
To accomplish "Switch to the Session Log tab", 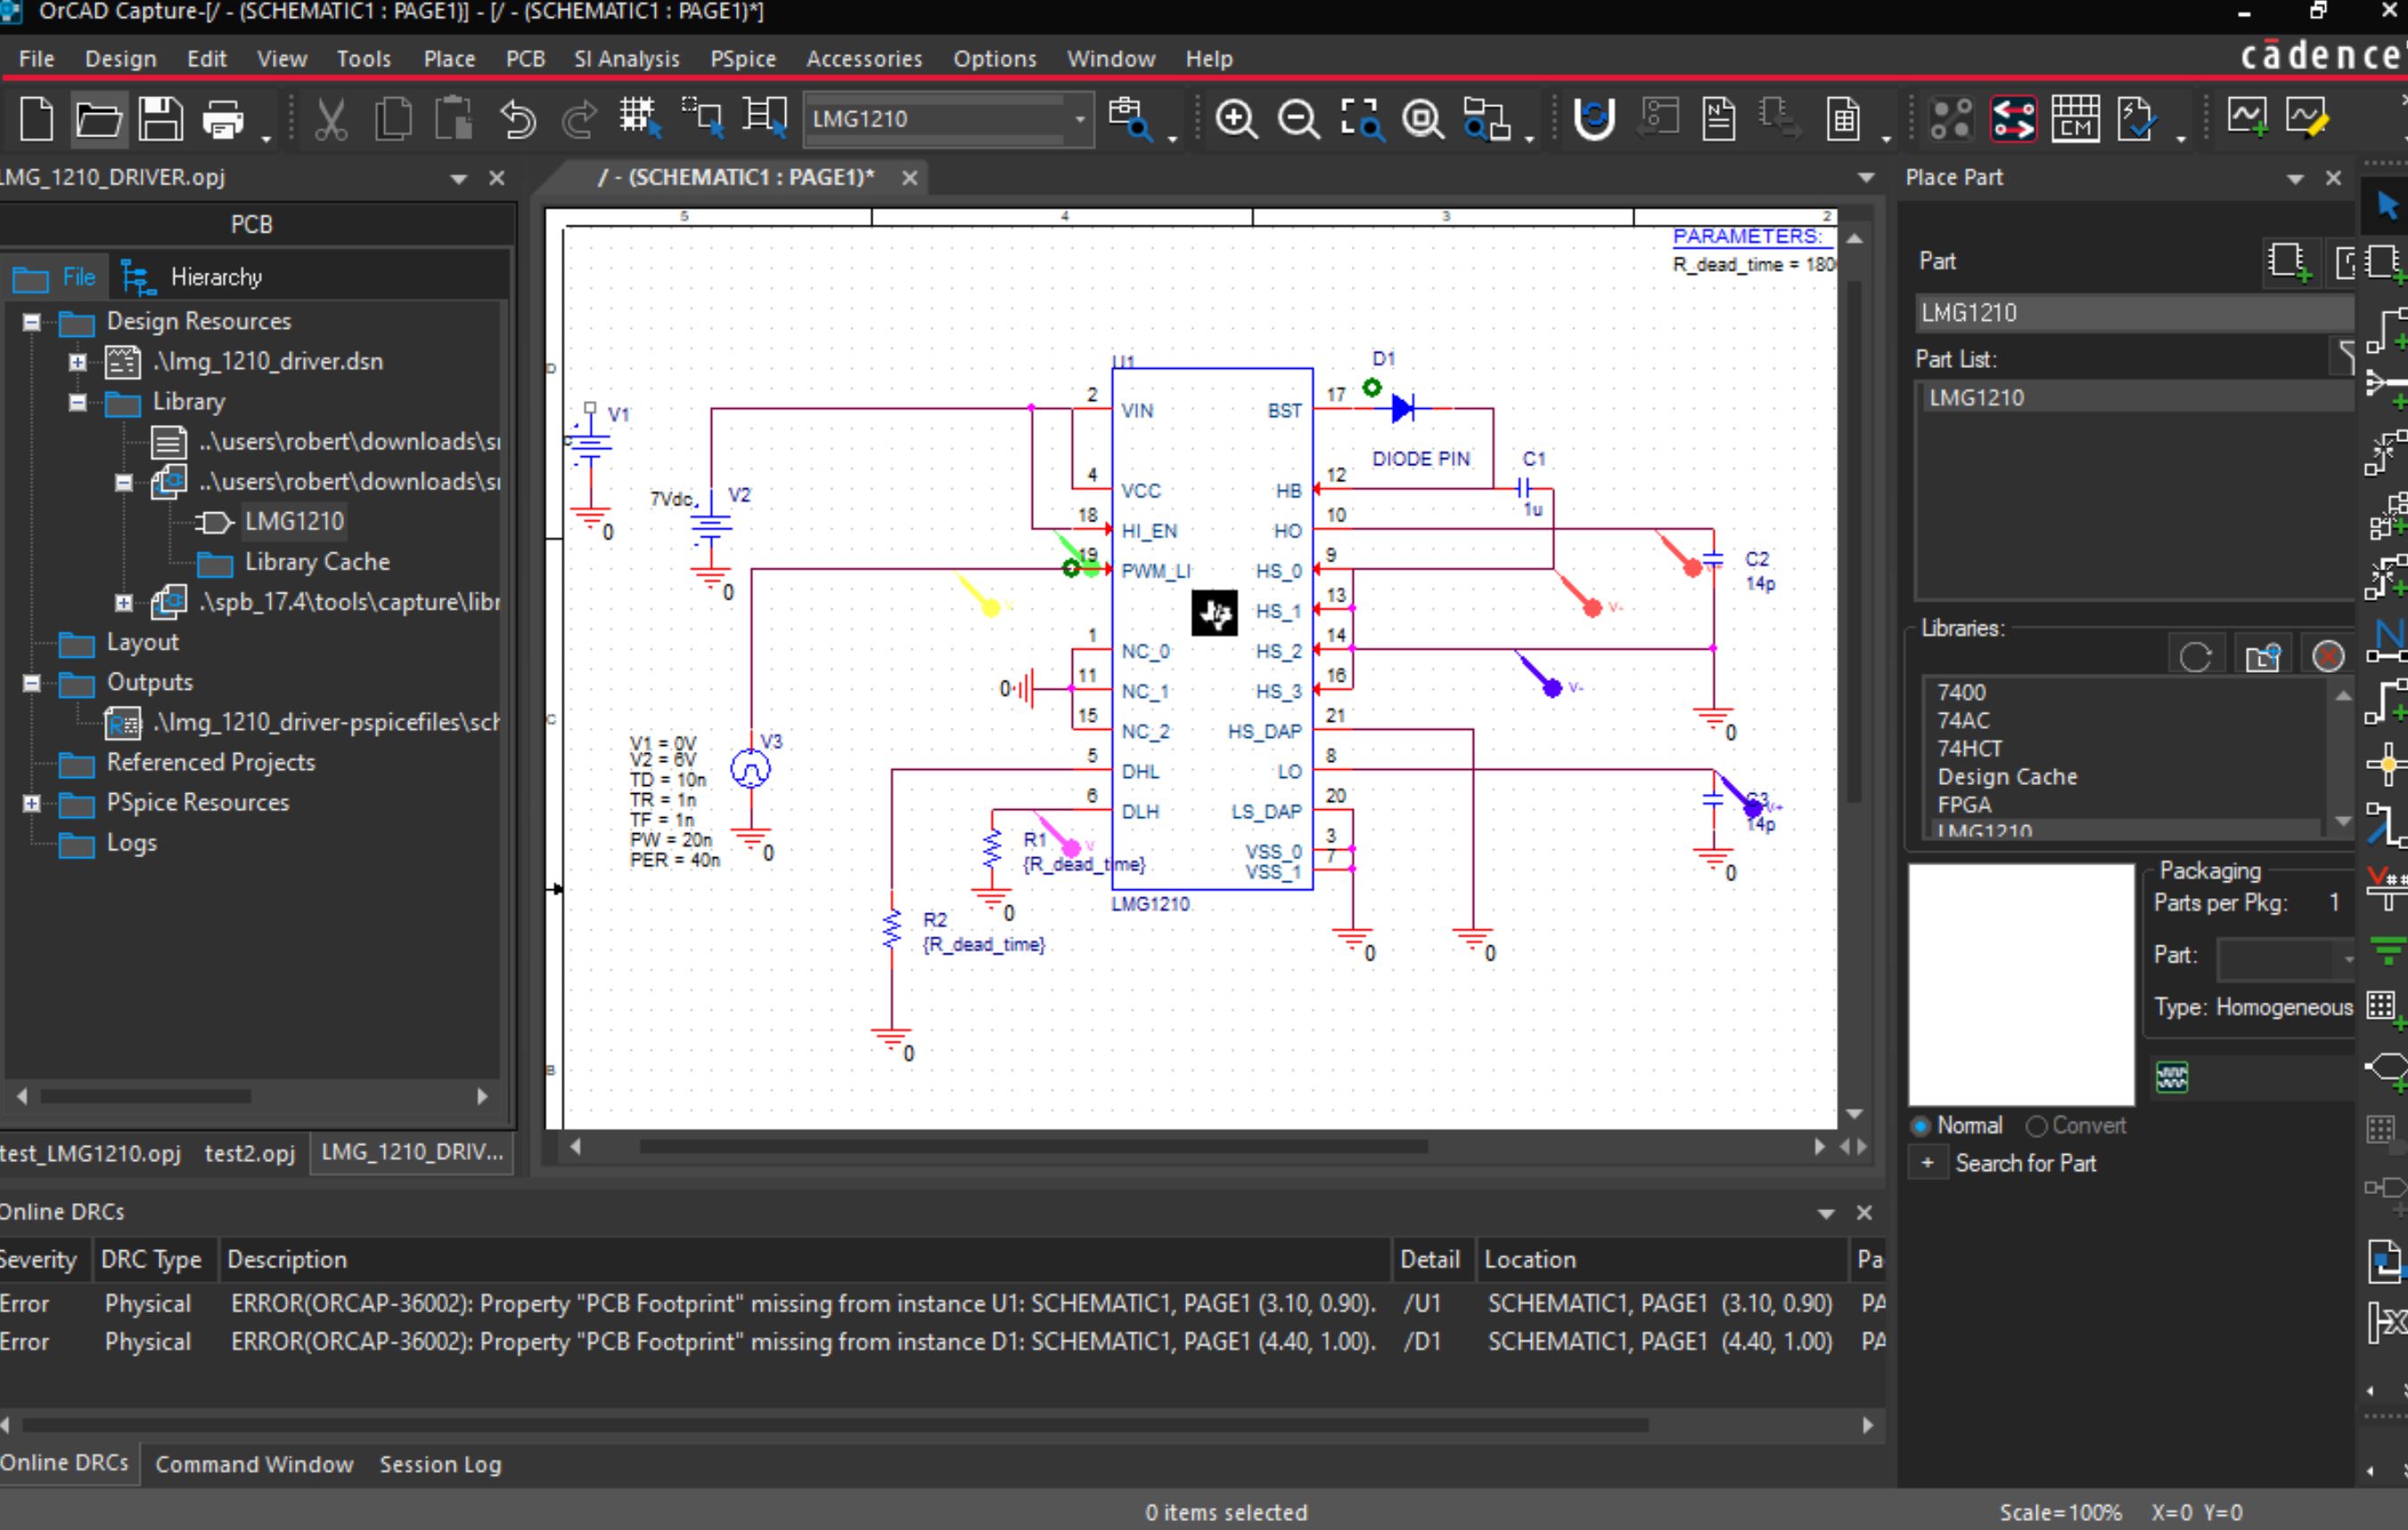I will click(440, 1464).
